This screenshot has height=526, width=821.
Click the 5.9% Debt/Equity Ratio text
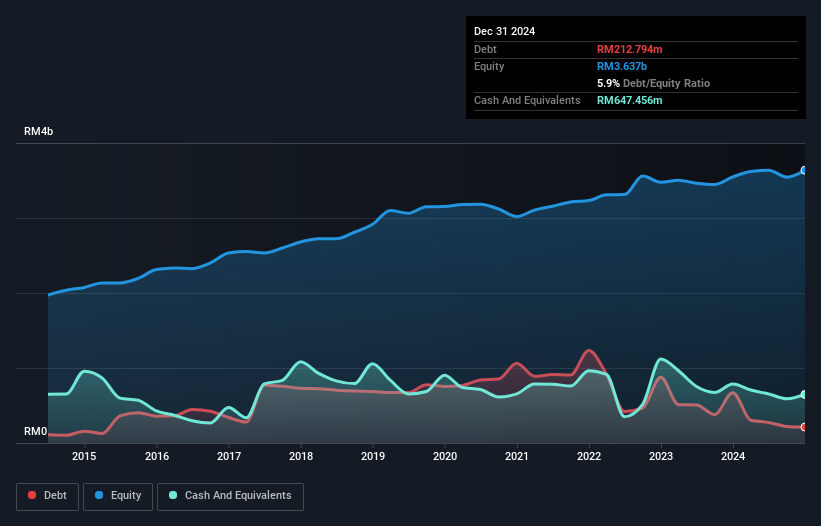[x=653, y=83]
